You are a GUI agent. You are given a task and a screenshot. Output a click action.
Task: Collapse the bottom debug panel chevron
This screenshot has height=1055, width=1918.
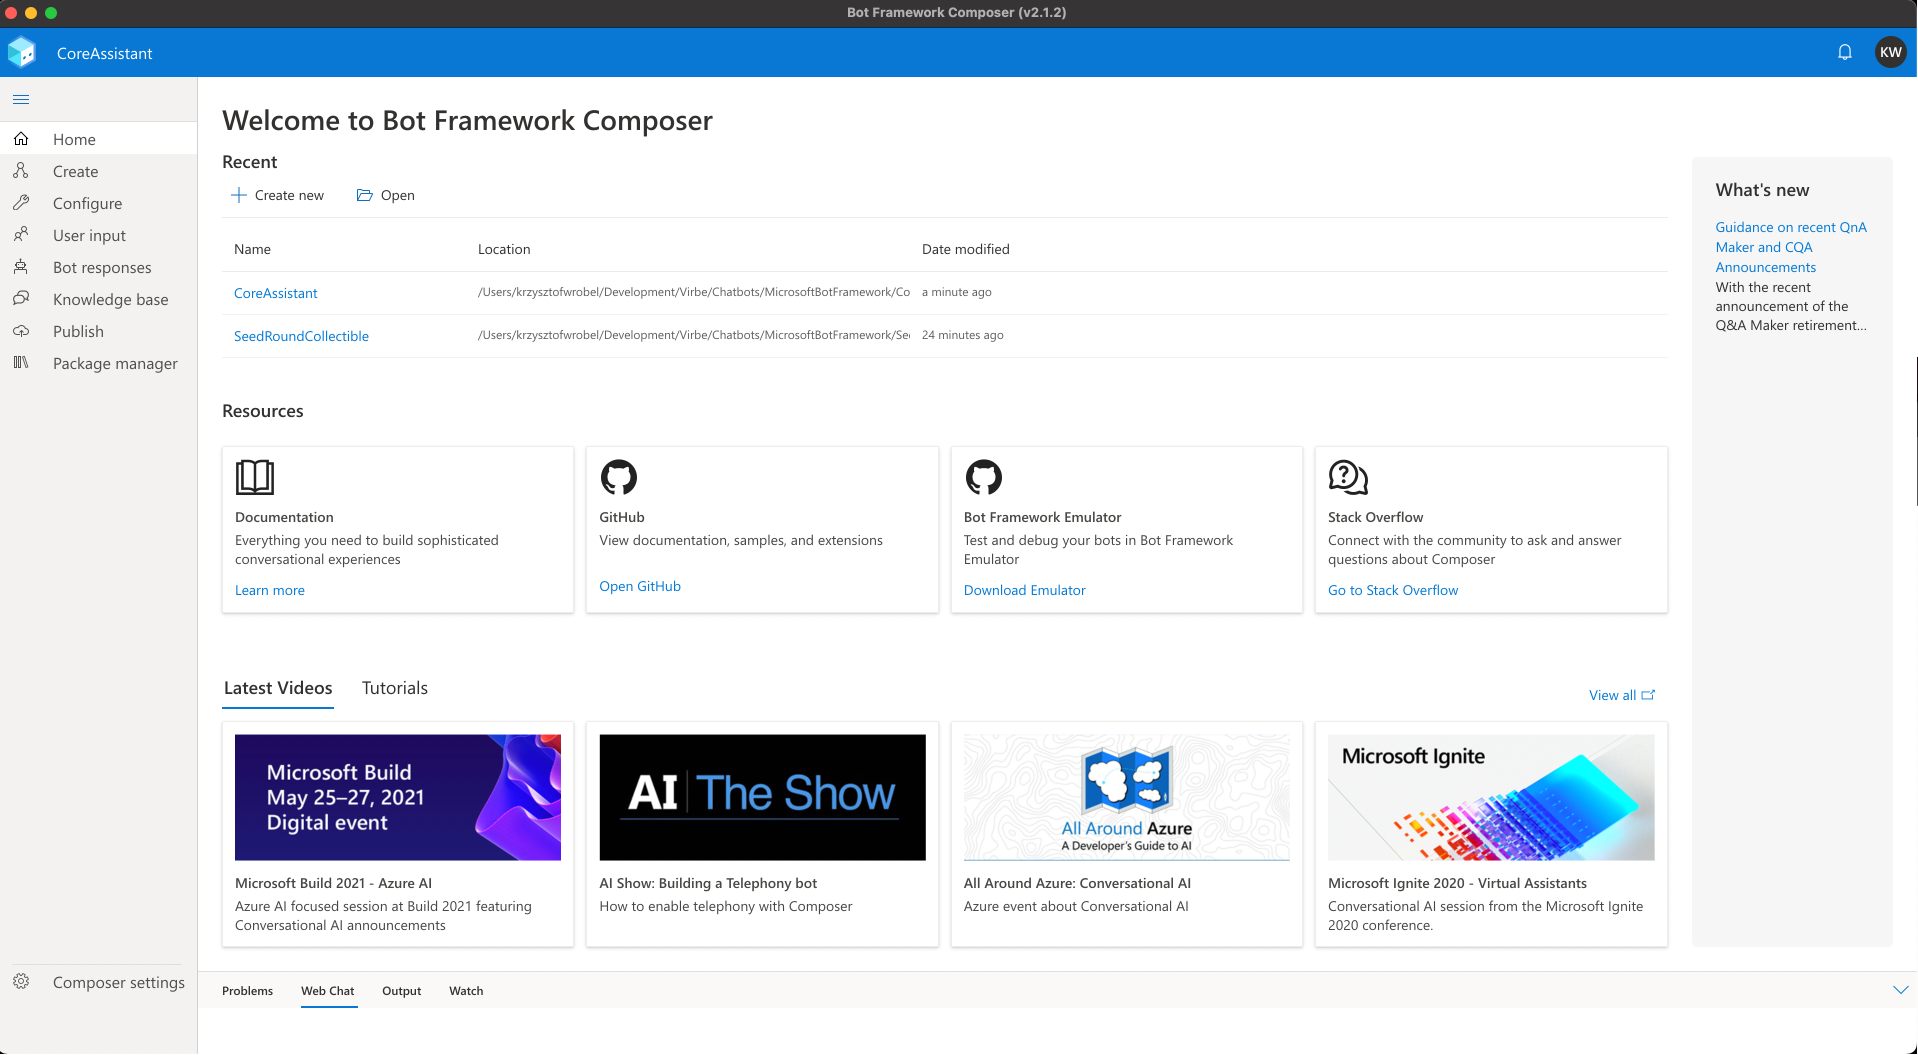point(1900,990)
